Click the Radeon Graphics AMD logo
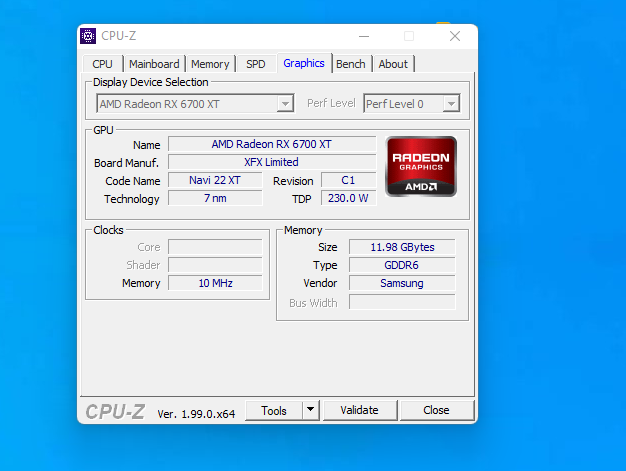 [421, 166]
